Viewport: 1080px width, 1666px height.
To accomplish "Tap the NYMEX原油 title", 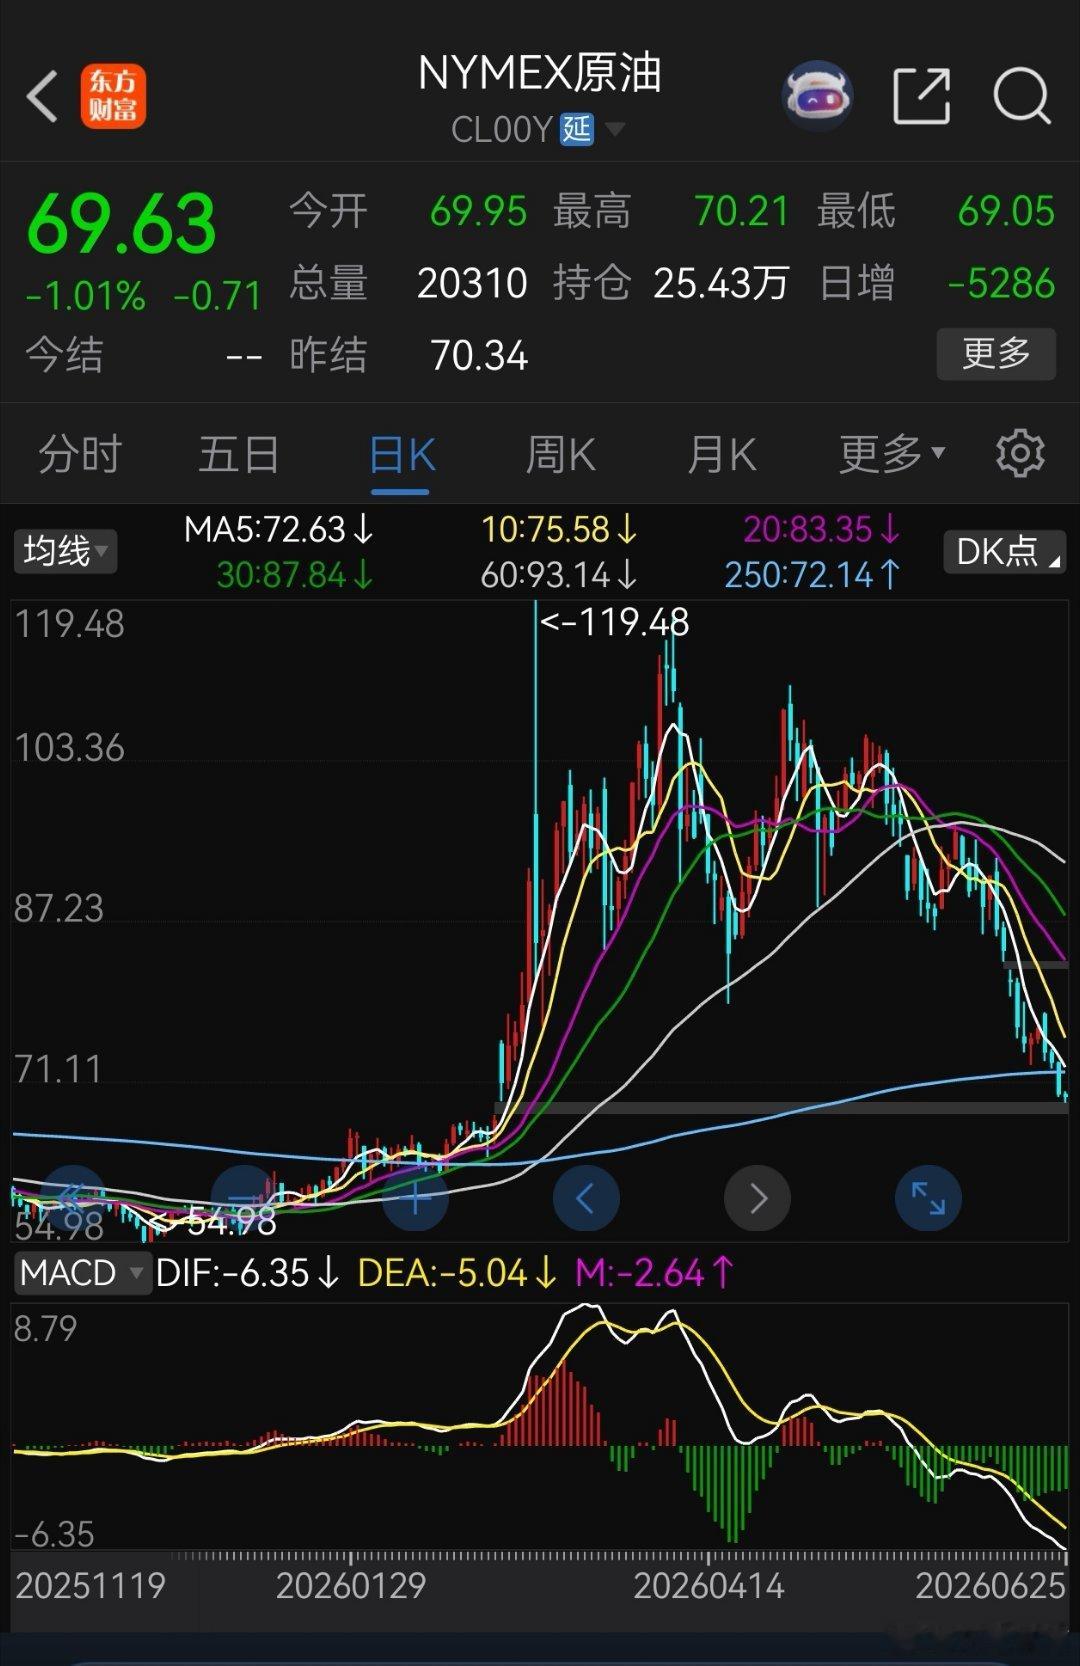I will pyautogui.click(x=540, y=73).
